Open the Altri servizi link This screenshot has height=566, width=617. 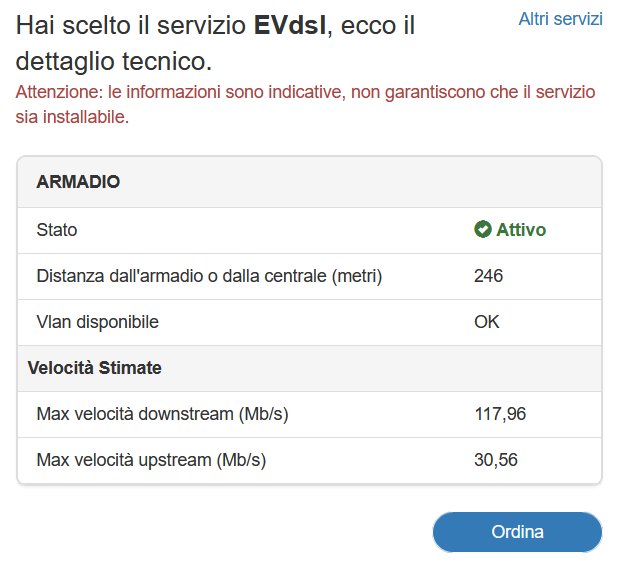[x=560, y=19]
